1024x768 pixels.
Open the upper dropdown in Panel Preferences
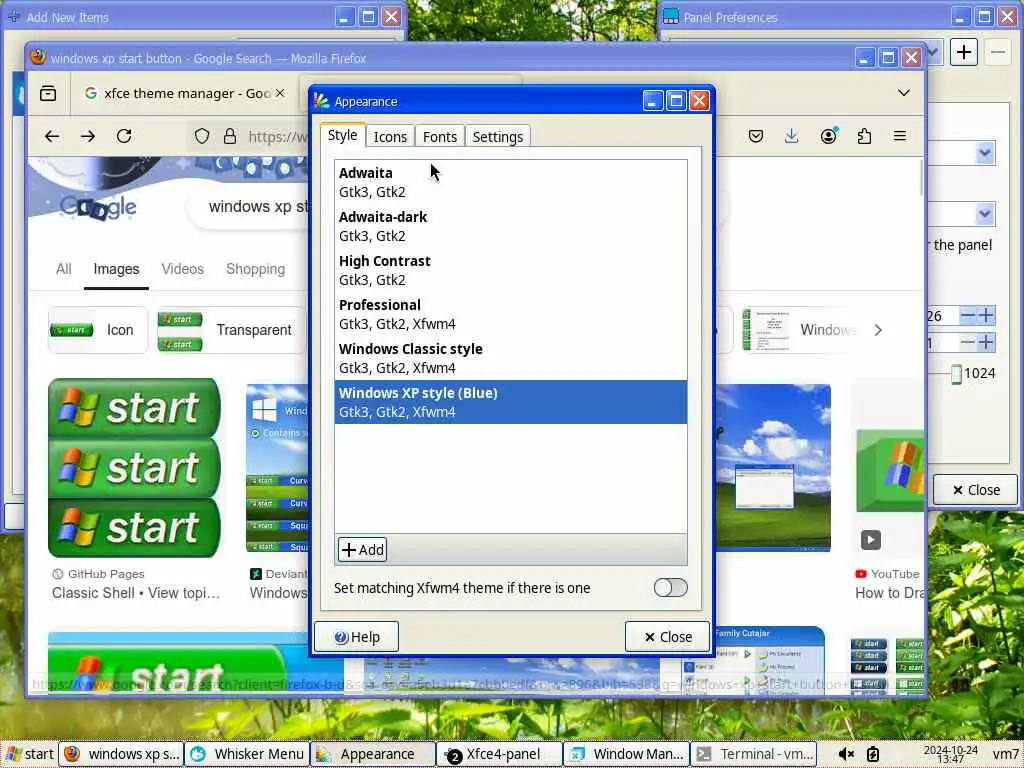click(x=985, y=153)
